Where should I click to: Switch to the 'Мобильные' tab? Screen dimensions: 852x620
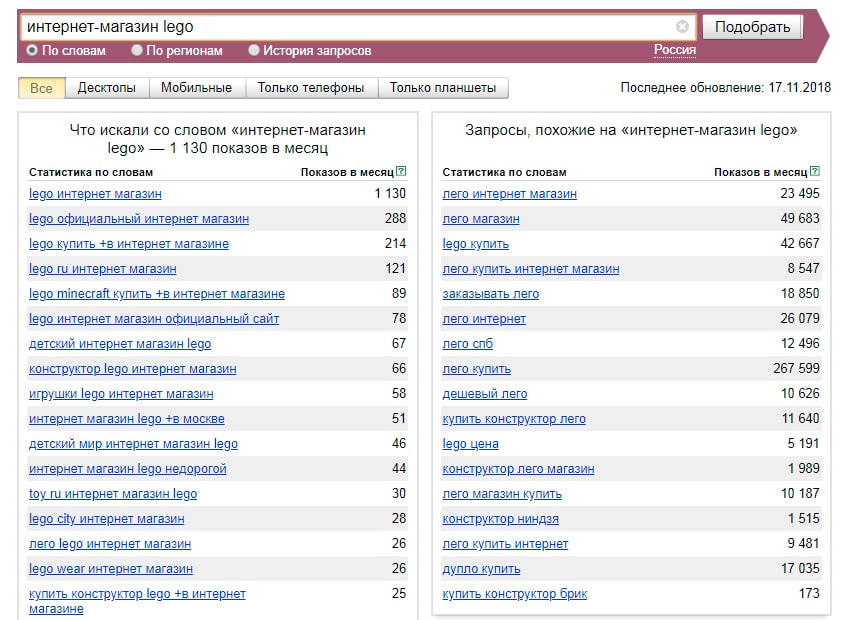[x=196, y=88]
